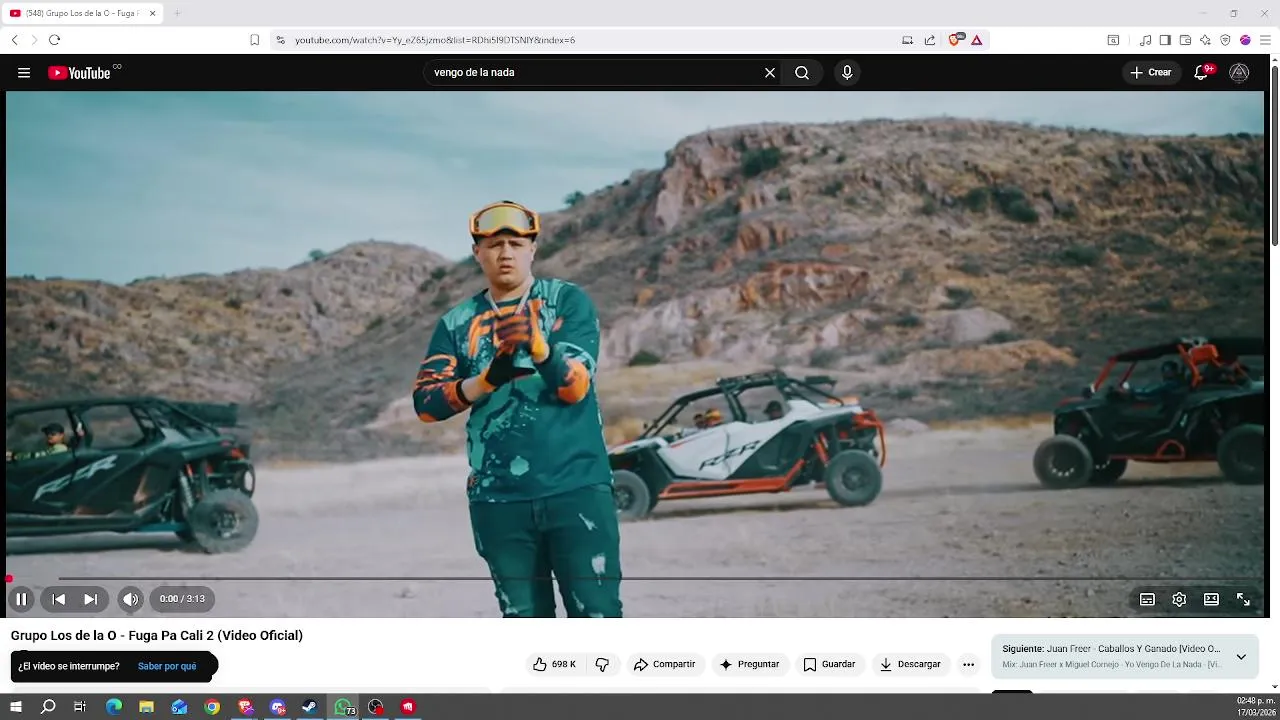This screenshot has width=1280, height=720.
Task: Open more actions three-dot menu
Action: [x=968, y=664]
